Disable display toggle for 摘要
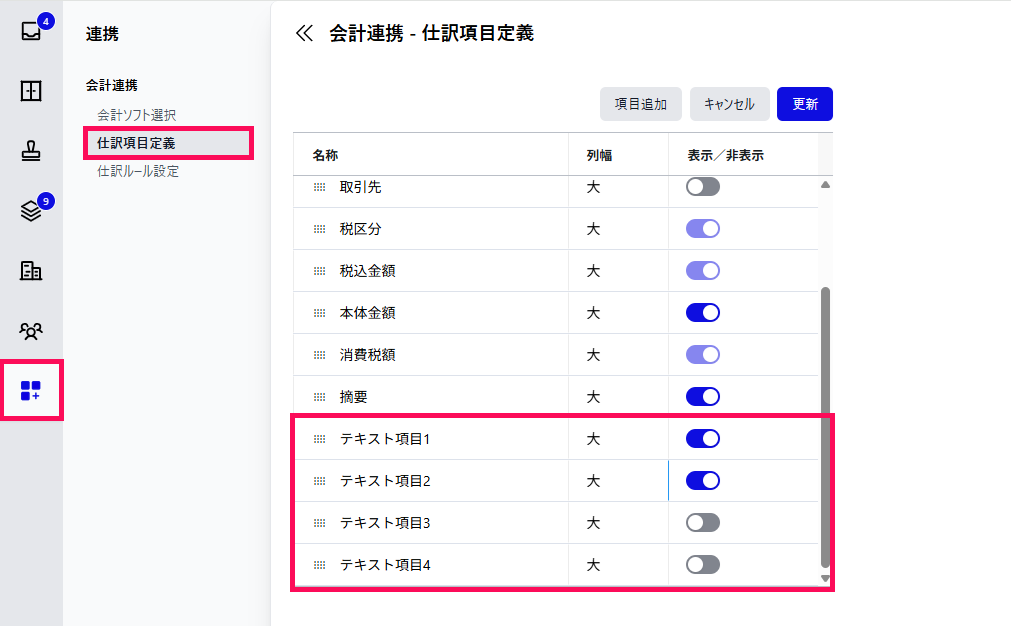Viewport: 1011px width, 626px height. 703,396
